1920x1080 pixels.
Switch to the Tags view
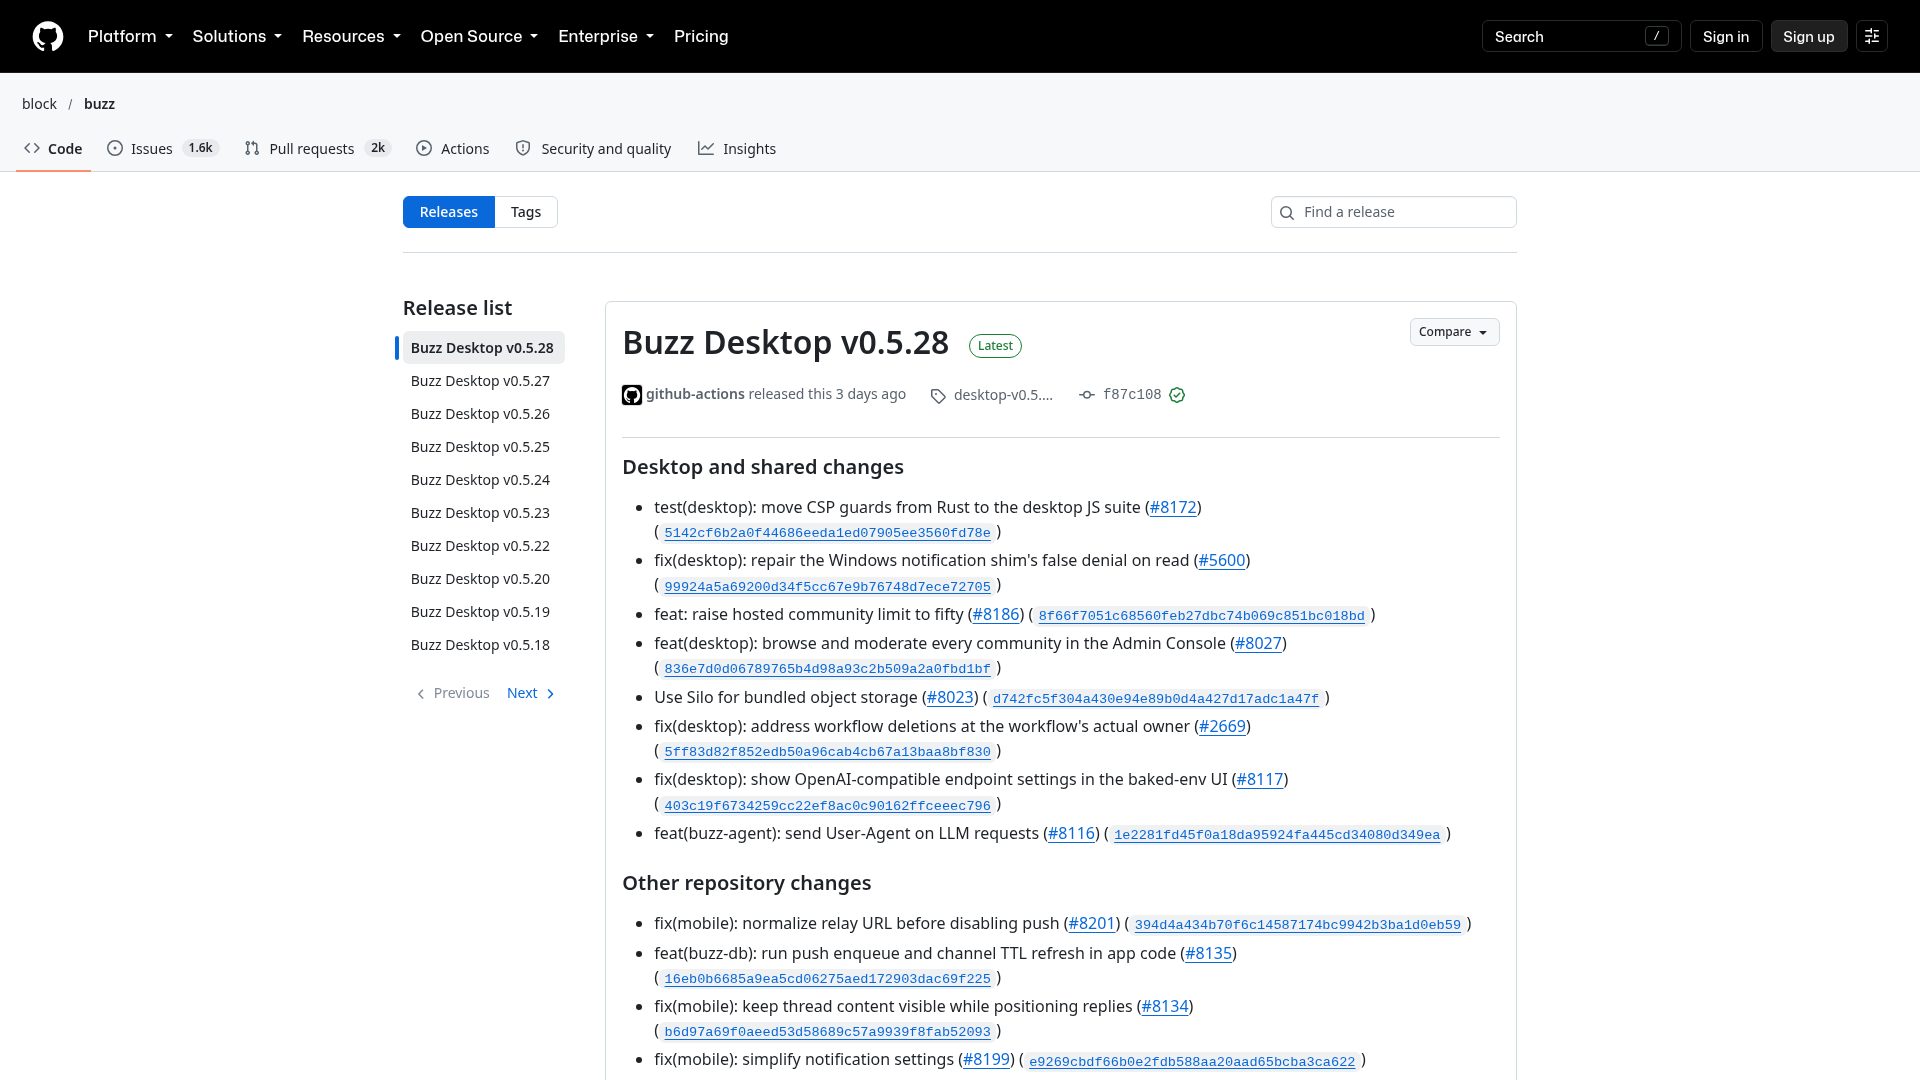(526, 212)
